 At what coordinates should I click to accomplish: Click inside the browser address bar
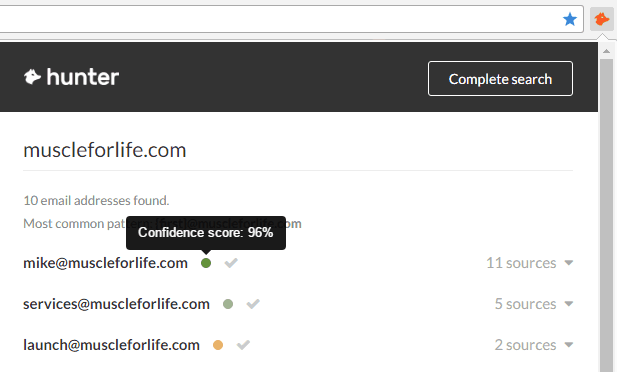[275, 19]
